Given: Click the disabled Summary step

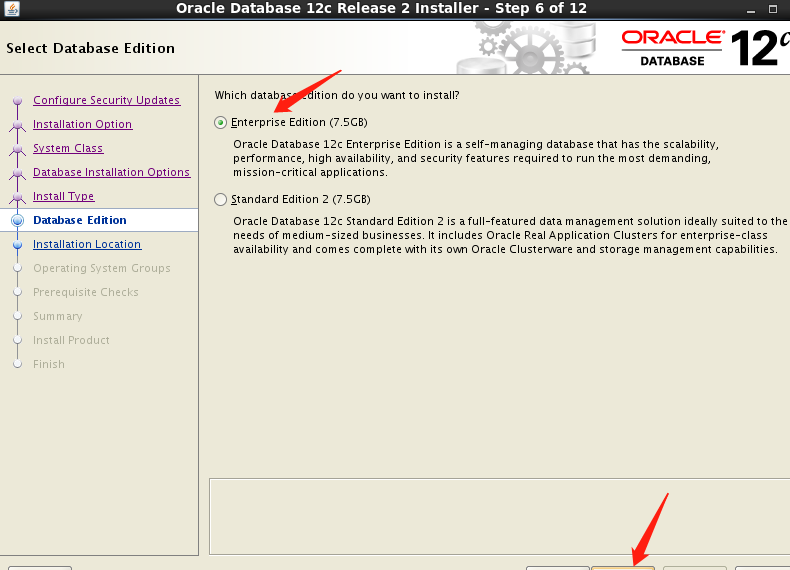Looking at the screenshot, I should 57,316.
